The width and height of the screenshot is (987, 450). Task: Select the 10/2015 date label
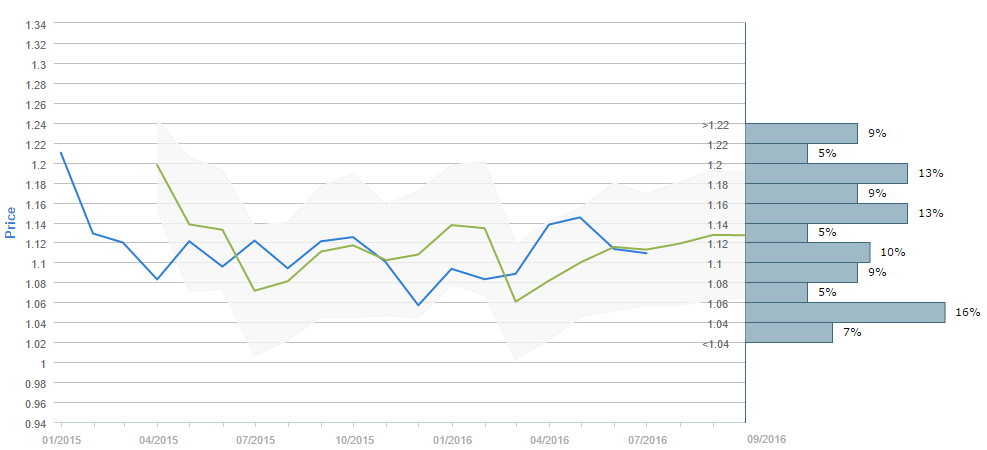point(353,439)
